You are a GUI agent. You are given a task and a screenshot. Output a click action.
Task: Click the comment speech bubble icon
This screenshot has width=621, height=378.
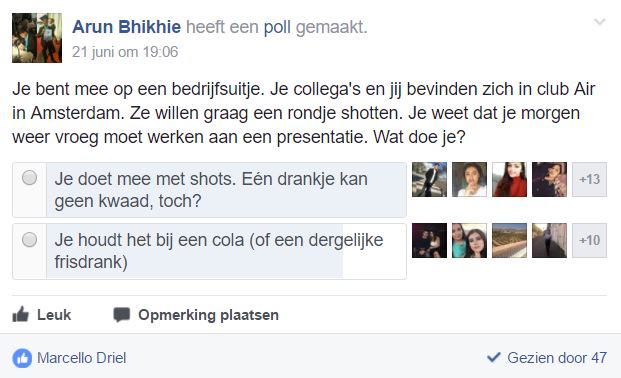pos(122,315)
